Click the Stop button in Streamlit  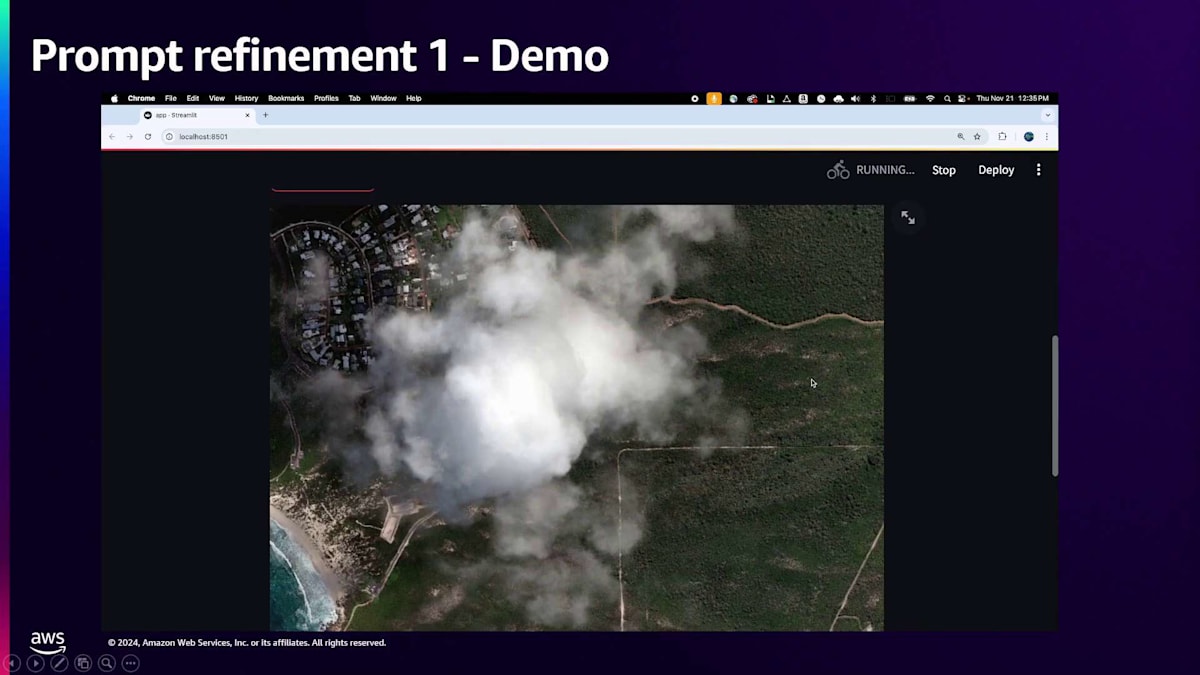[x=944, y=170]
